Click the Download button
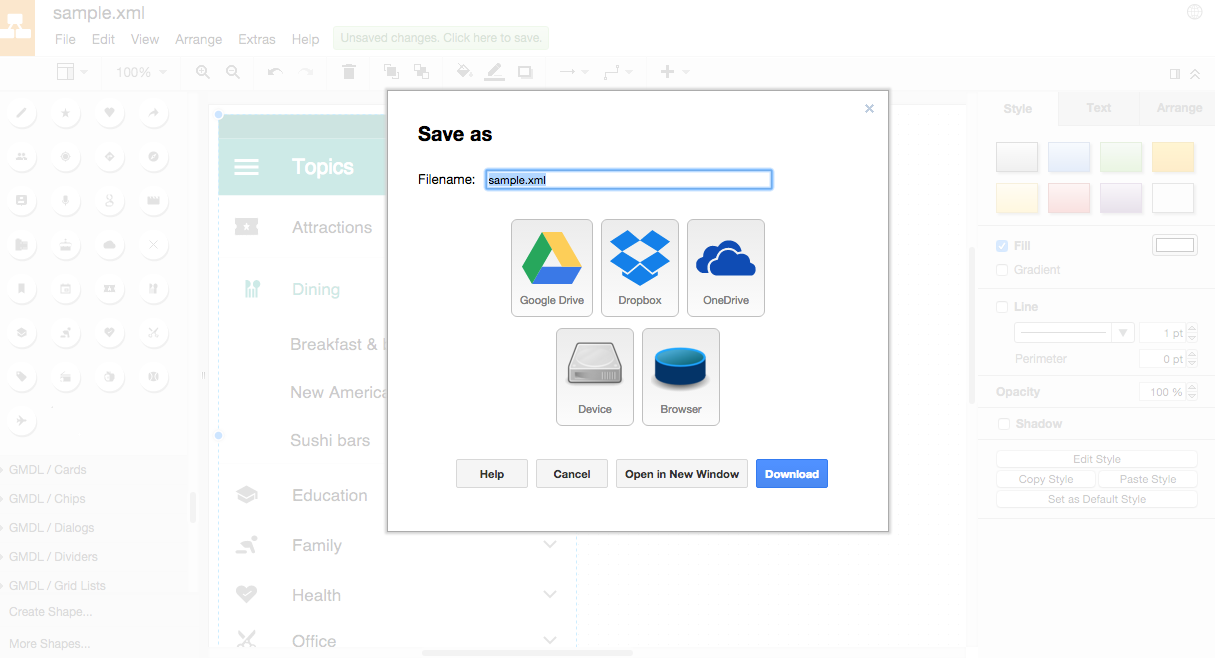Image resolution: width=1215 pixels, height=658 pixels. point(792,474)
